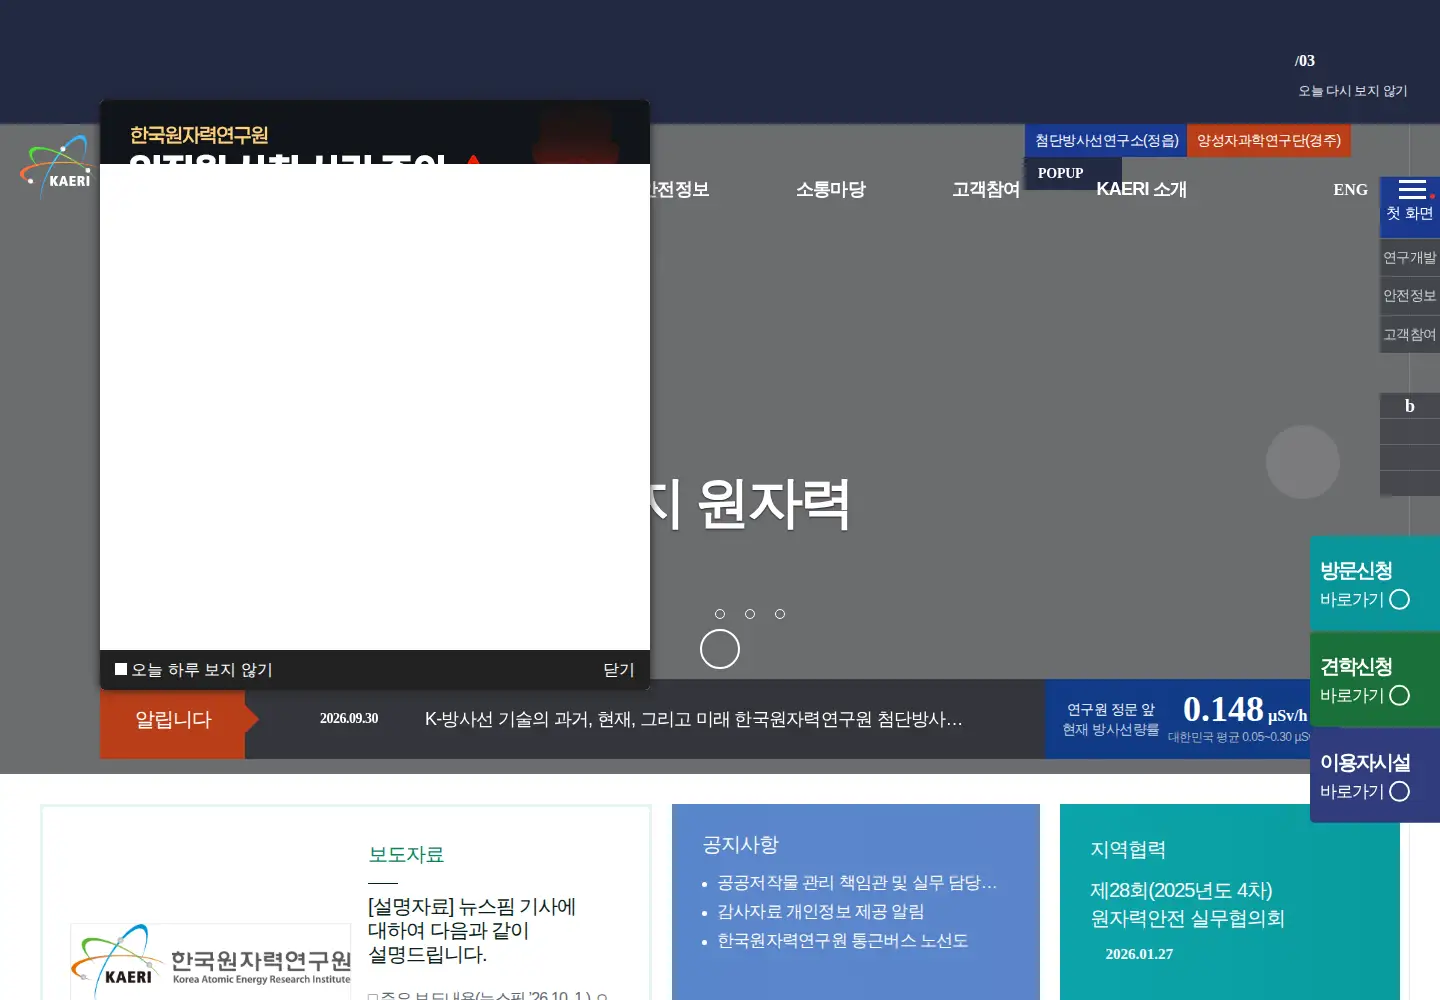Click the 한국원자력연구원 logo thumbnail in 보도자료

(211, 961)
